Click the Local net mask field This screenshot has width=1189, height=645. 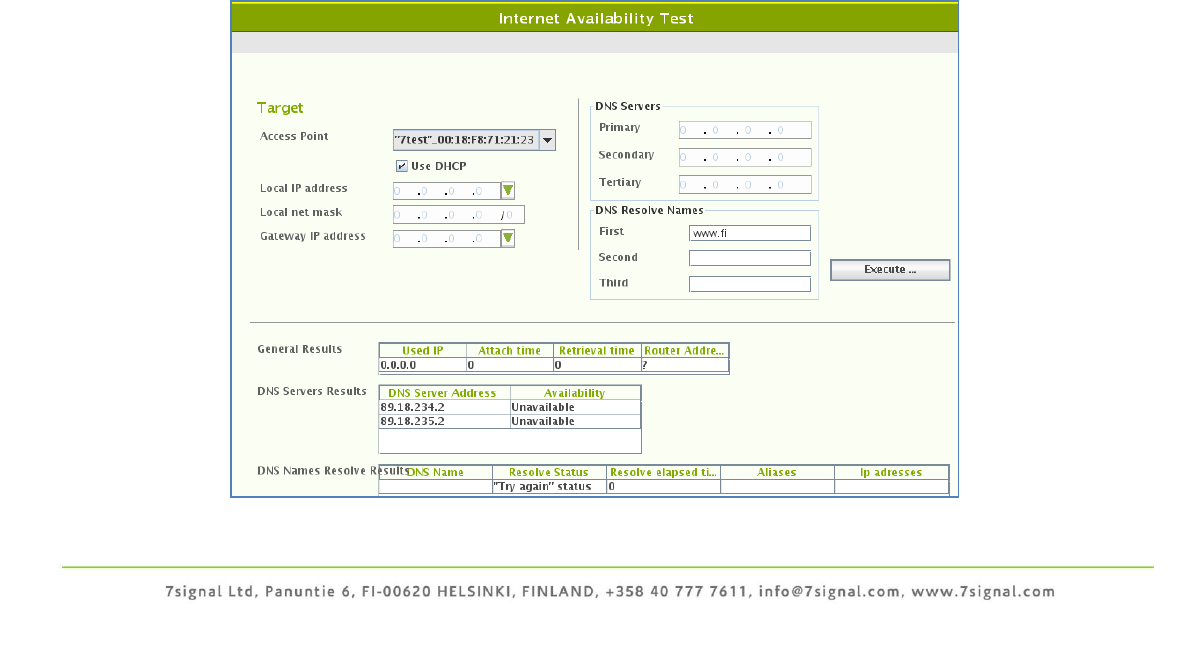(x=459, y=215)
